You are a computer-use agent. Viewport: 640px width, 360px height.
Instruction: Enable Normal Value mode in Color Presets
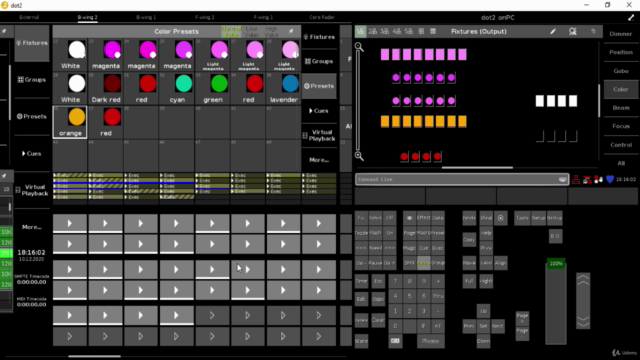231,31
